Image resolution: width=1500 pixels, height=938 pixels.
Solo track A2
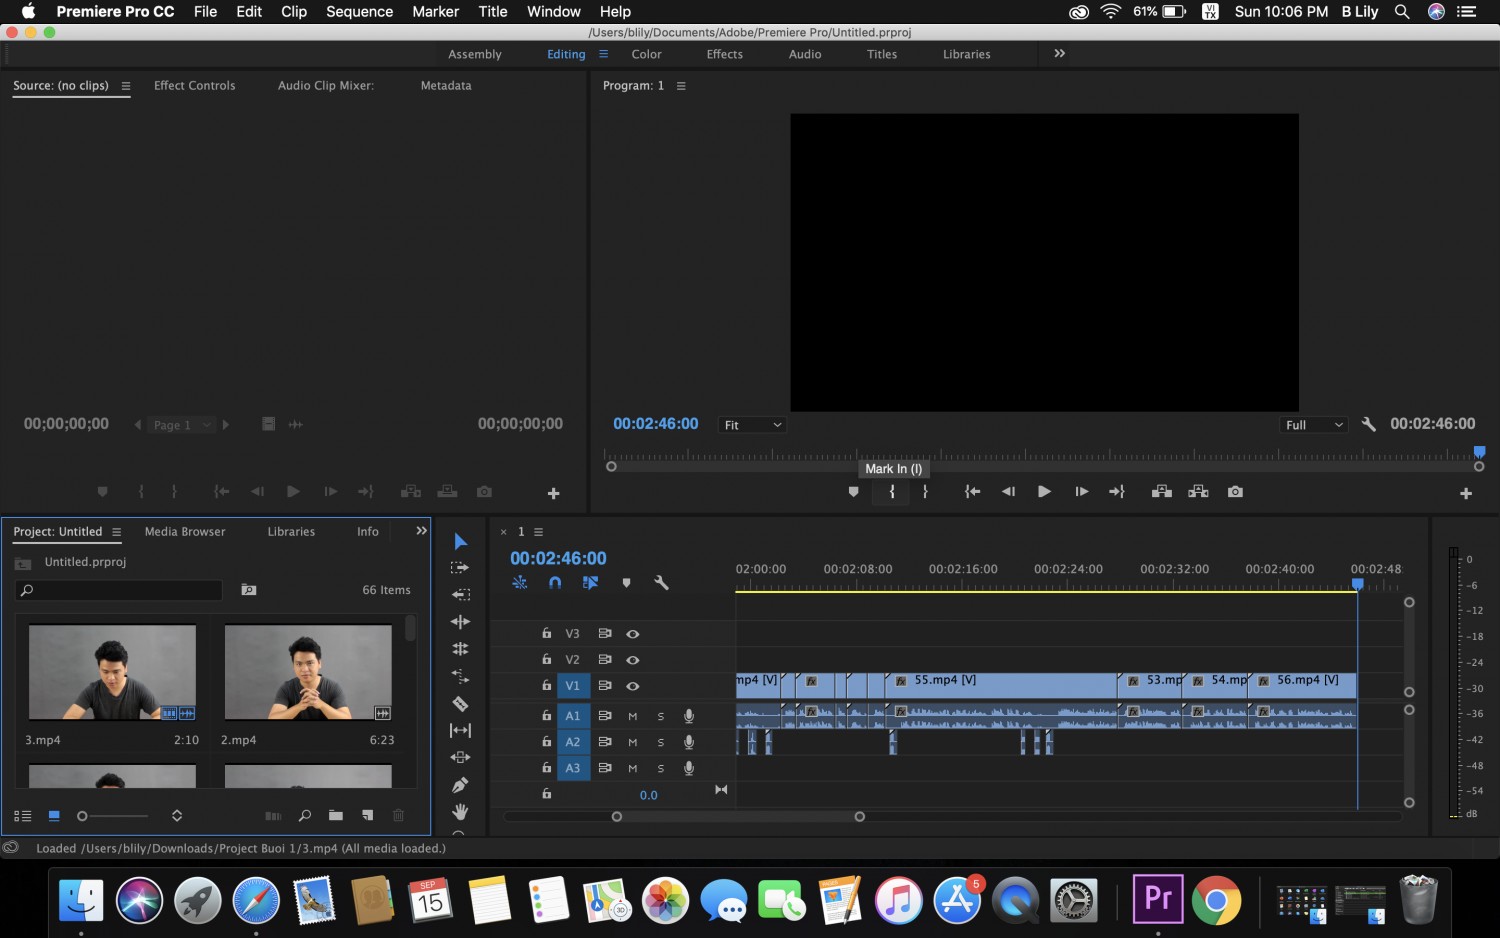[x=661, y=742]
